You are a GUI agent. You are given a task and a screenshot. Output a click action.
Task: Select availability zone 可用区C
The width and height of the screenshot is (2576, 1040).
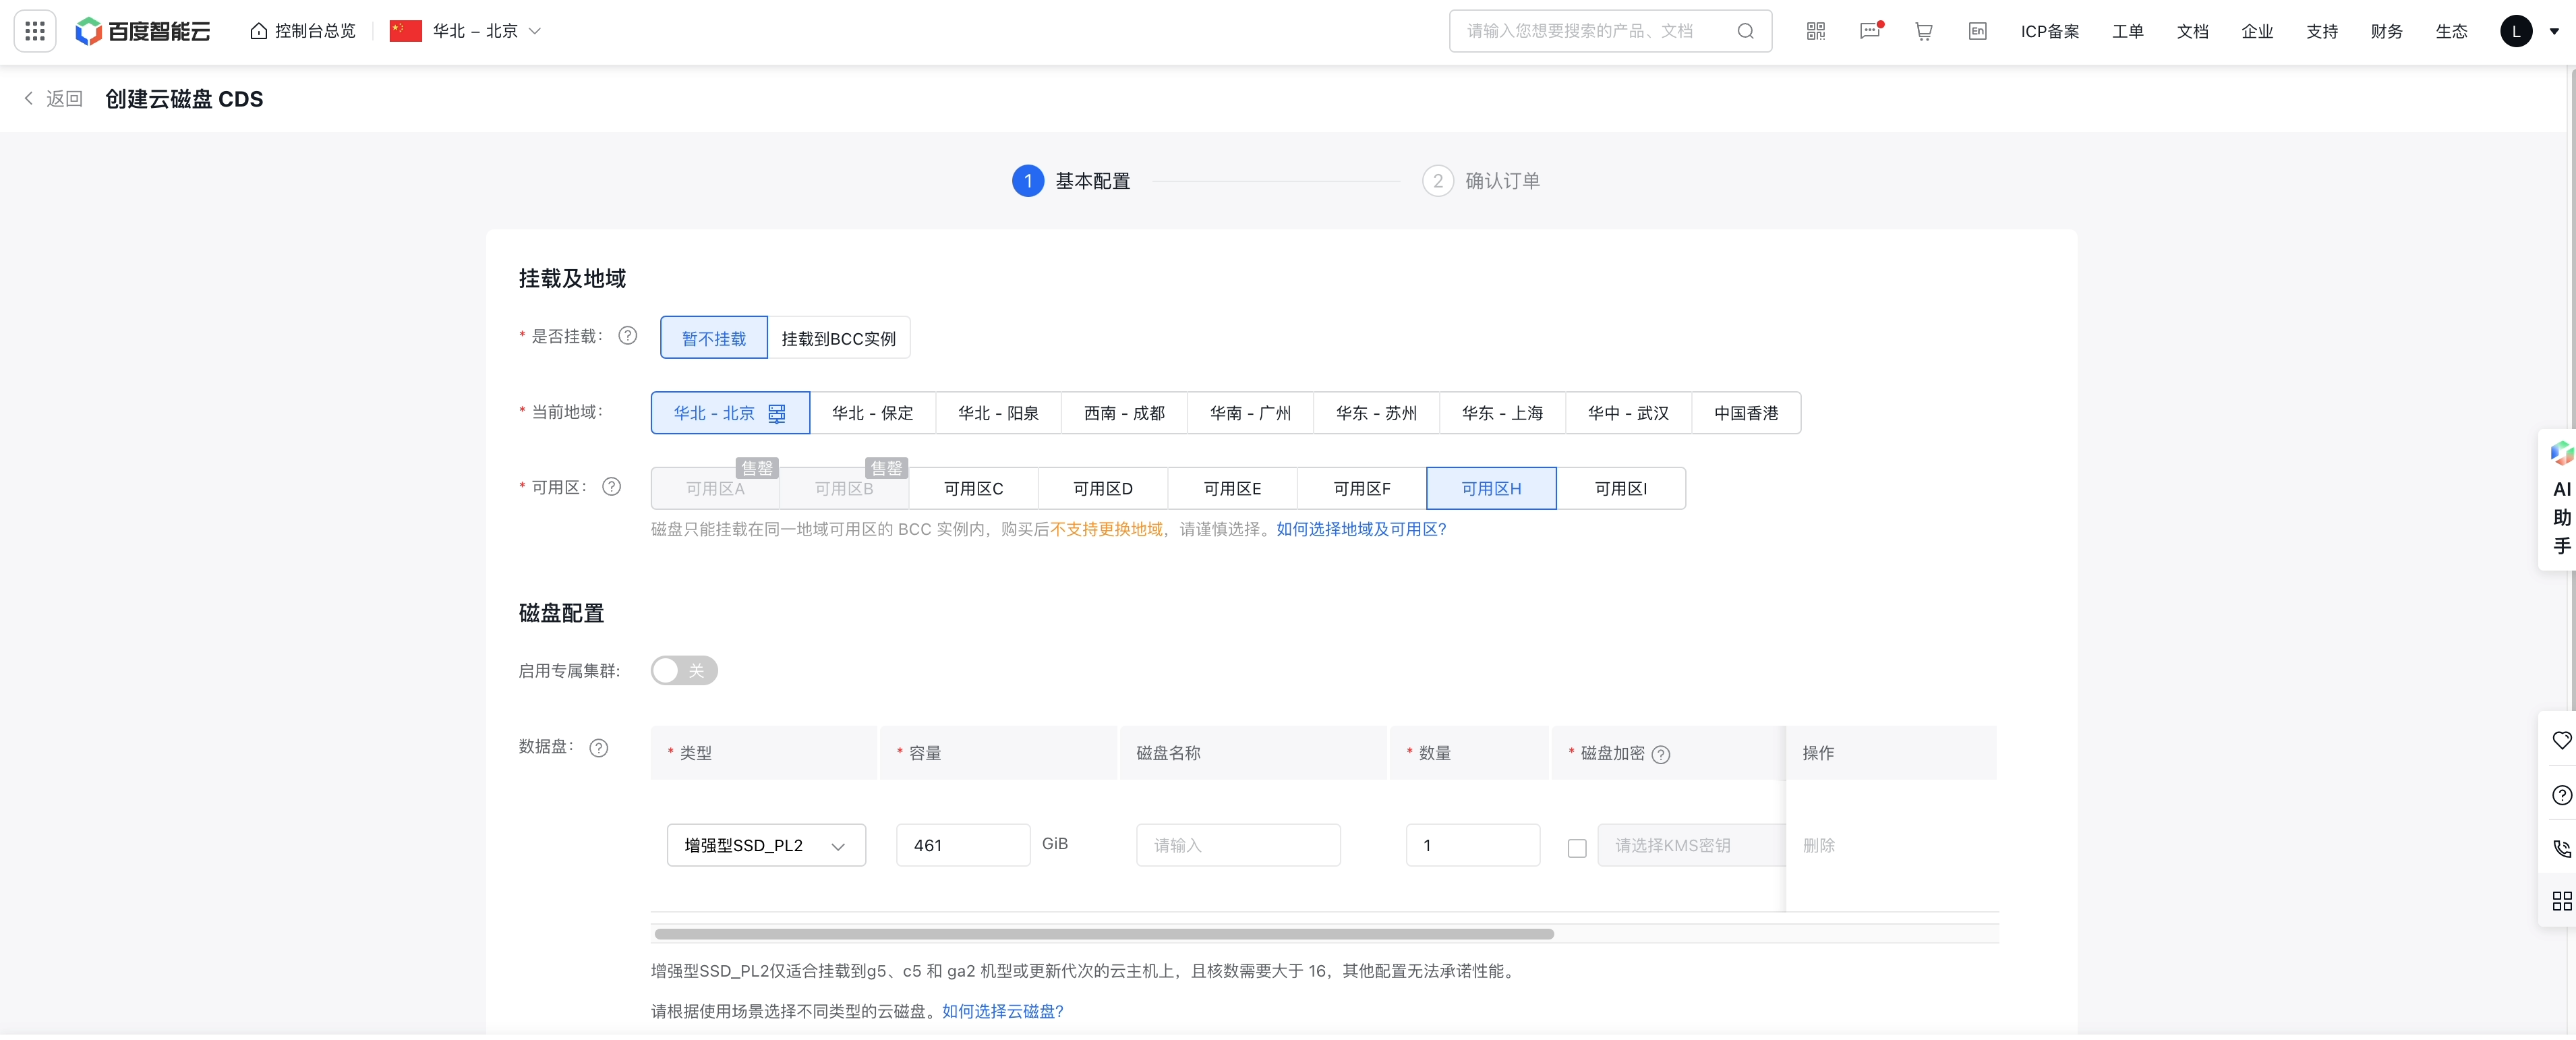pos(973,488)
